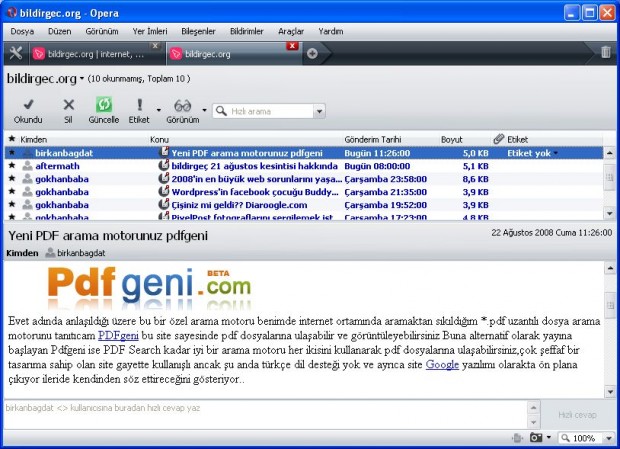Sort by Konu column header
Viewport: 620px width, 449px height.
tap(159, 139)
